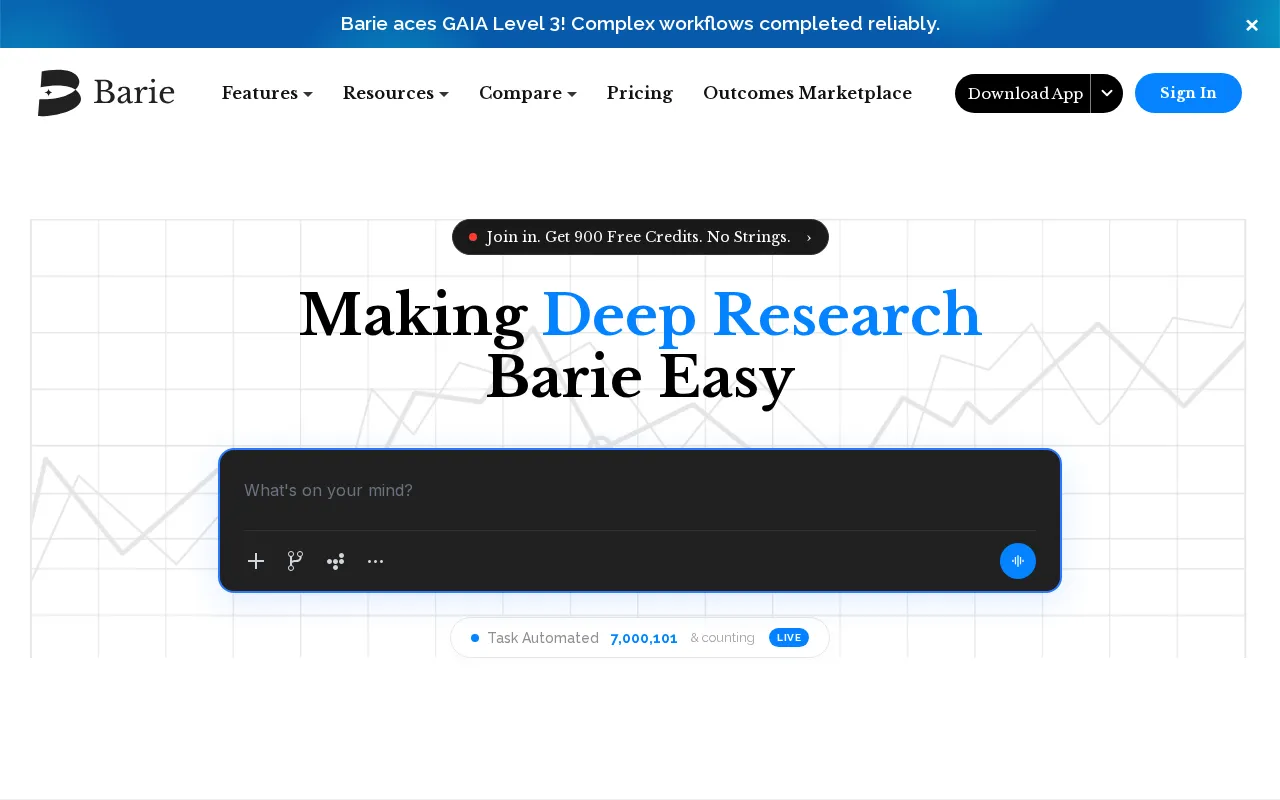Image resolution: width=1280 pixels, height=800 pixels.
Task: Expand the Compare menu
Action: click(x=527, y=93)
